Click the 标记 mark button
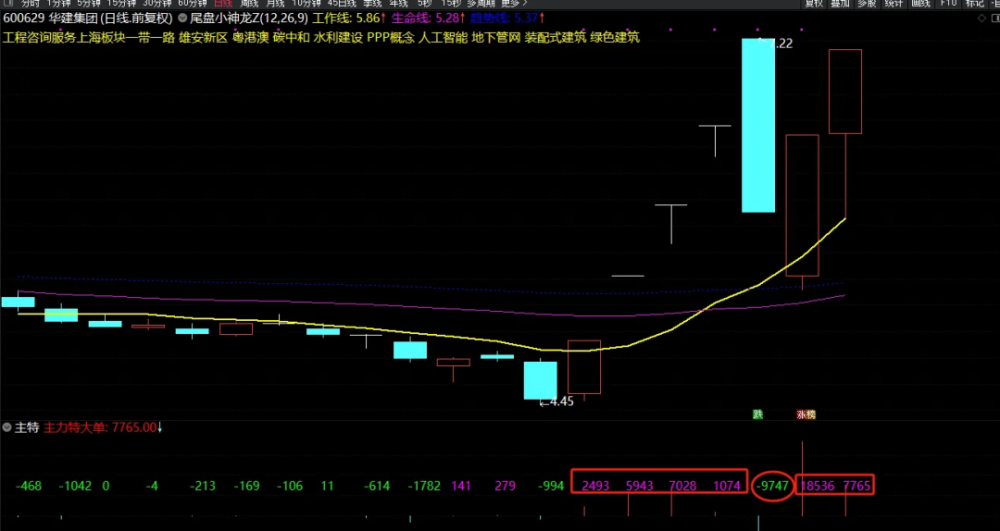 click(x=975, y=3)
